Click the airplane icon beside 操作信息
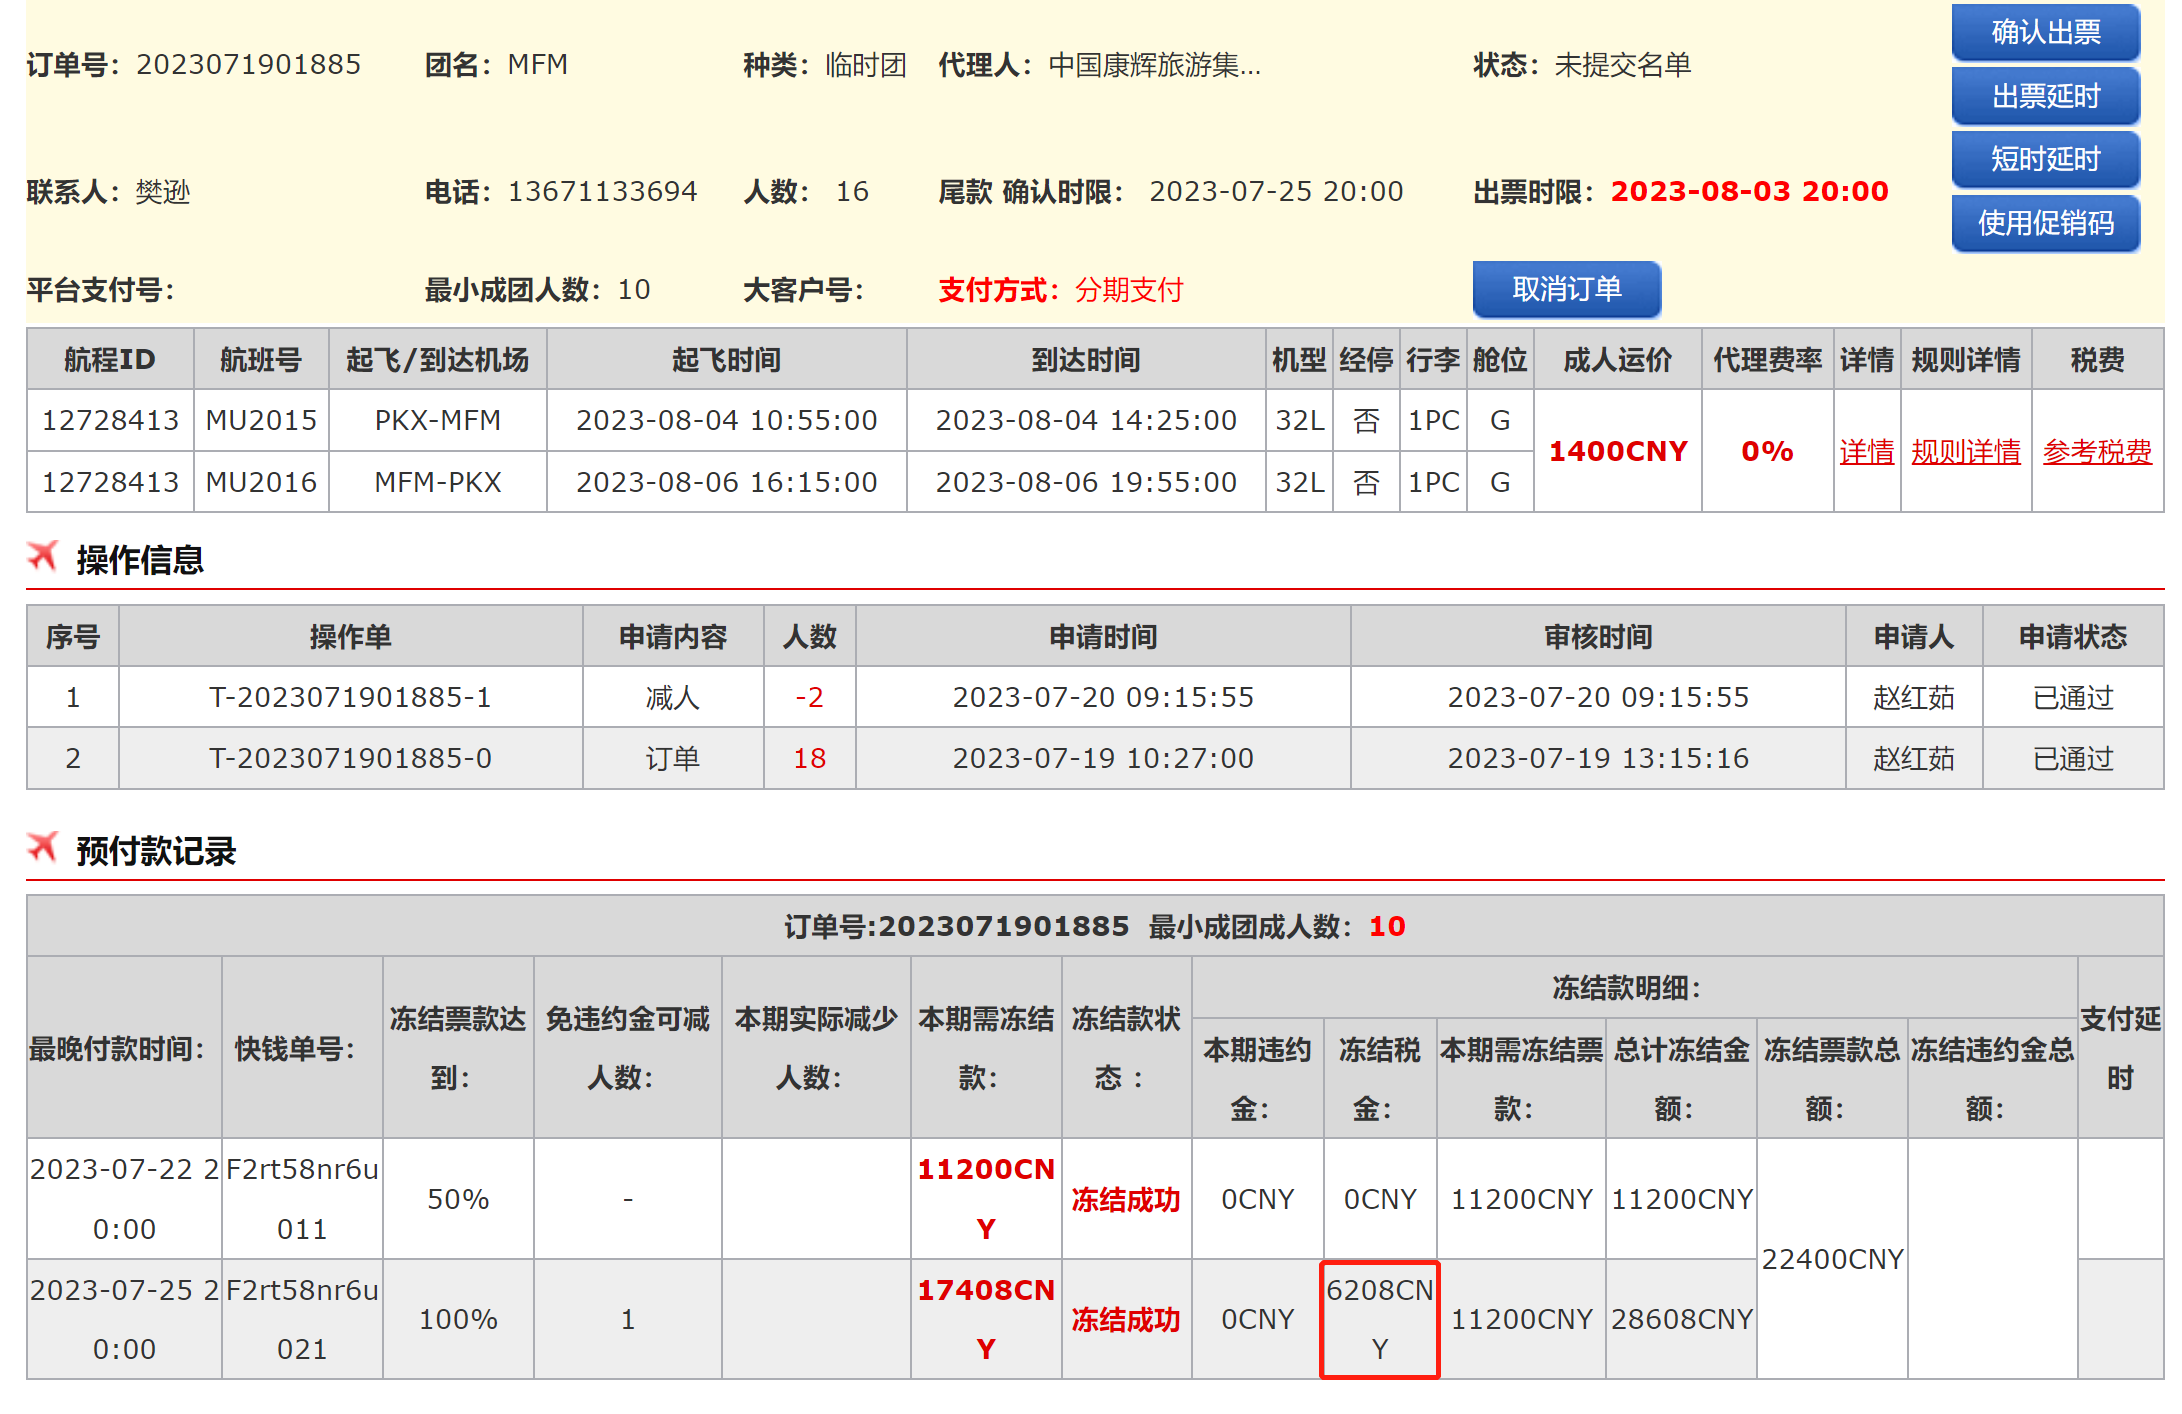The height and width of the screenshot is (1414, 2182). 43,556
